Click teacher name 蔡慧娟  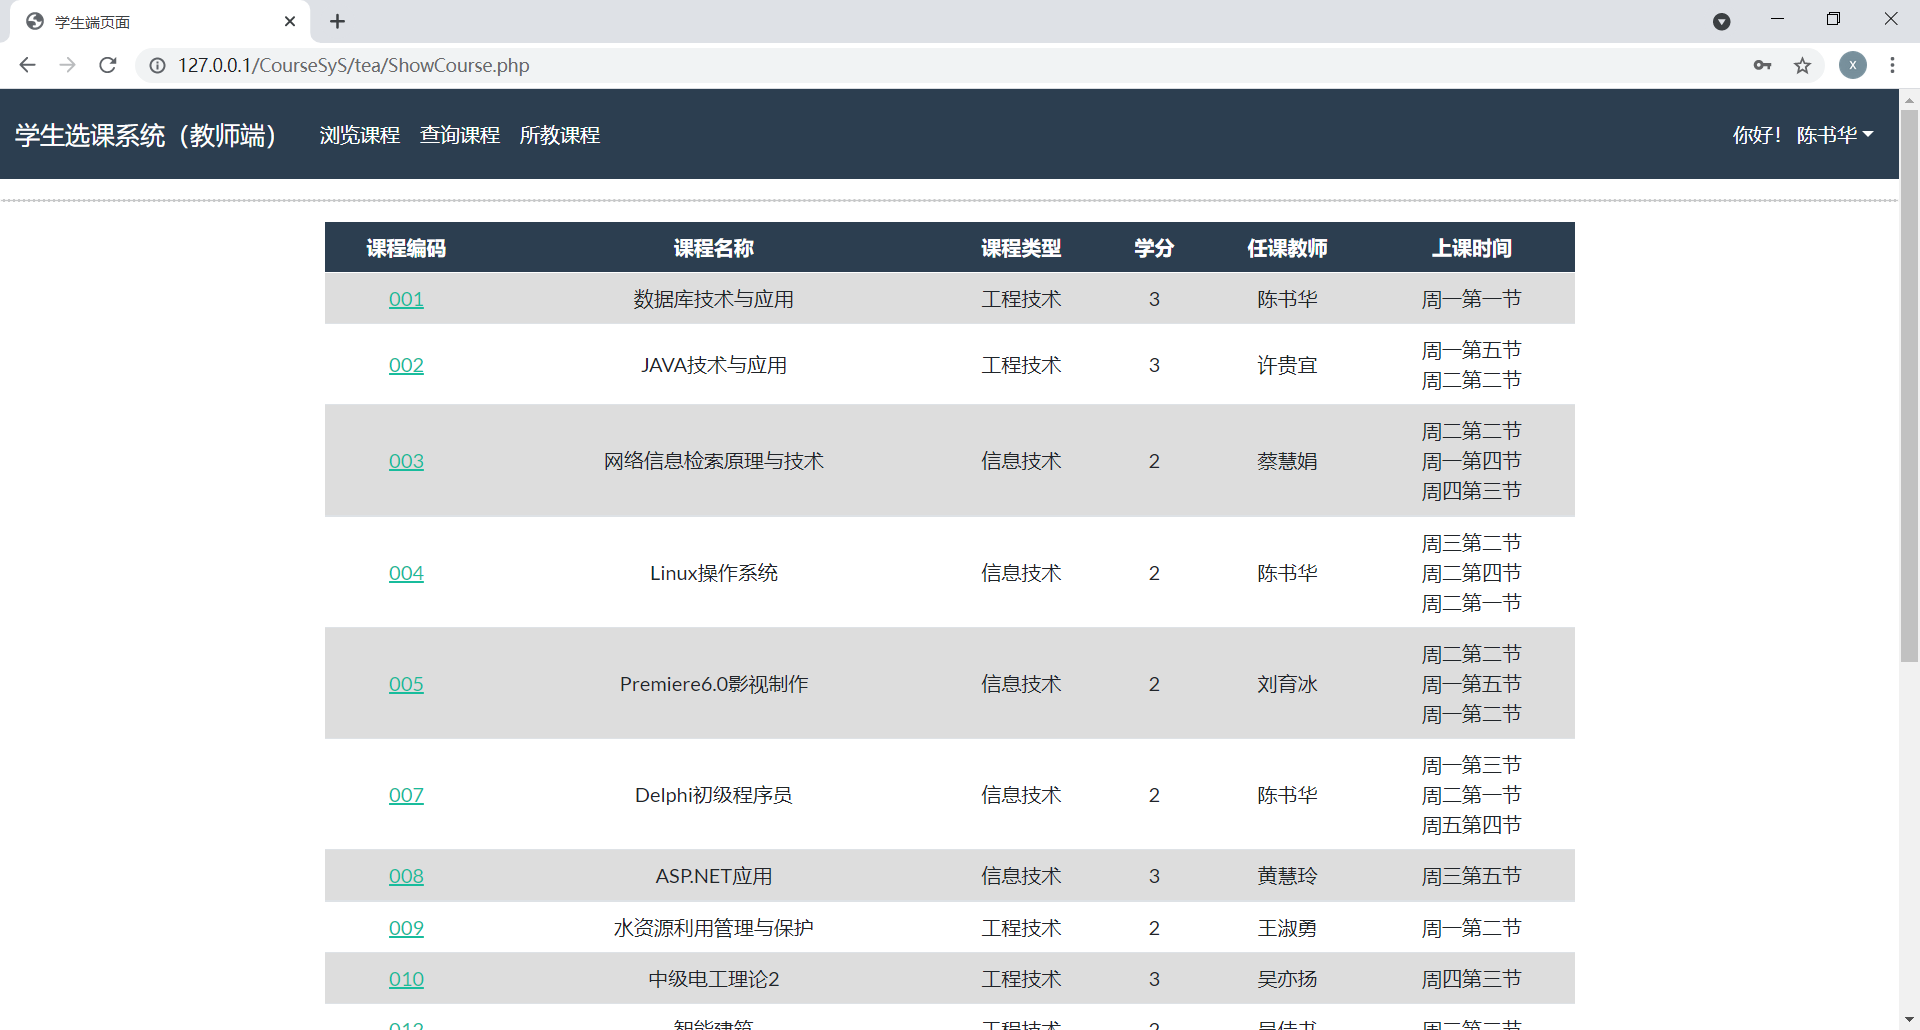(x=1287, y=461)
